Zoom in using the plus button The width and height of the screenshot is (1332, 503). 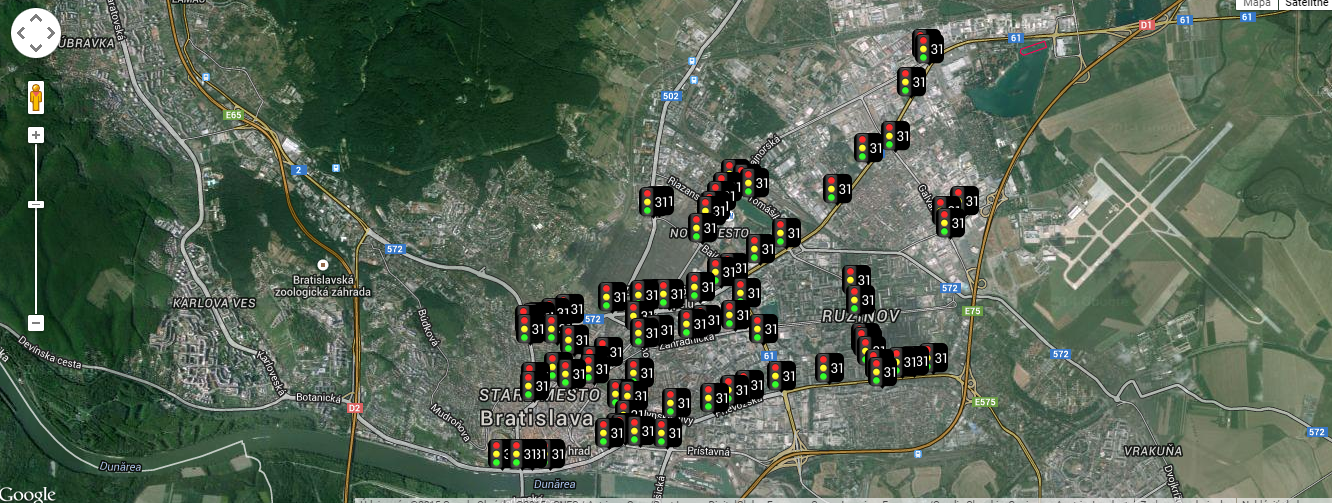(x=36, y=135)
